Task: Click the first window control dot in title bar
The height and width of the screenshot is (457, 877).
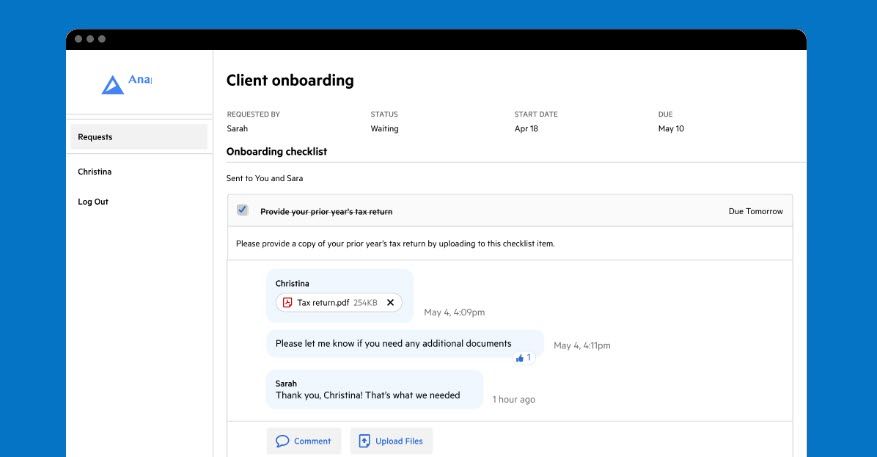Action: pyautogui.click(x=78, y=39)
